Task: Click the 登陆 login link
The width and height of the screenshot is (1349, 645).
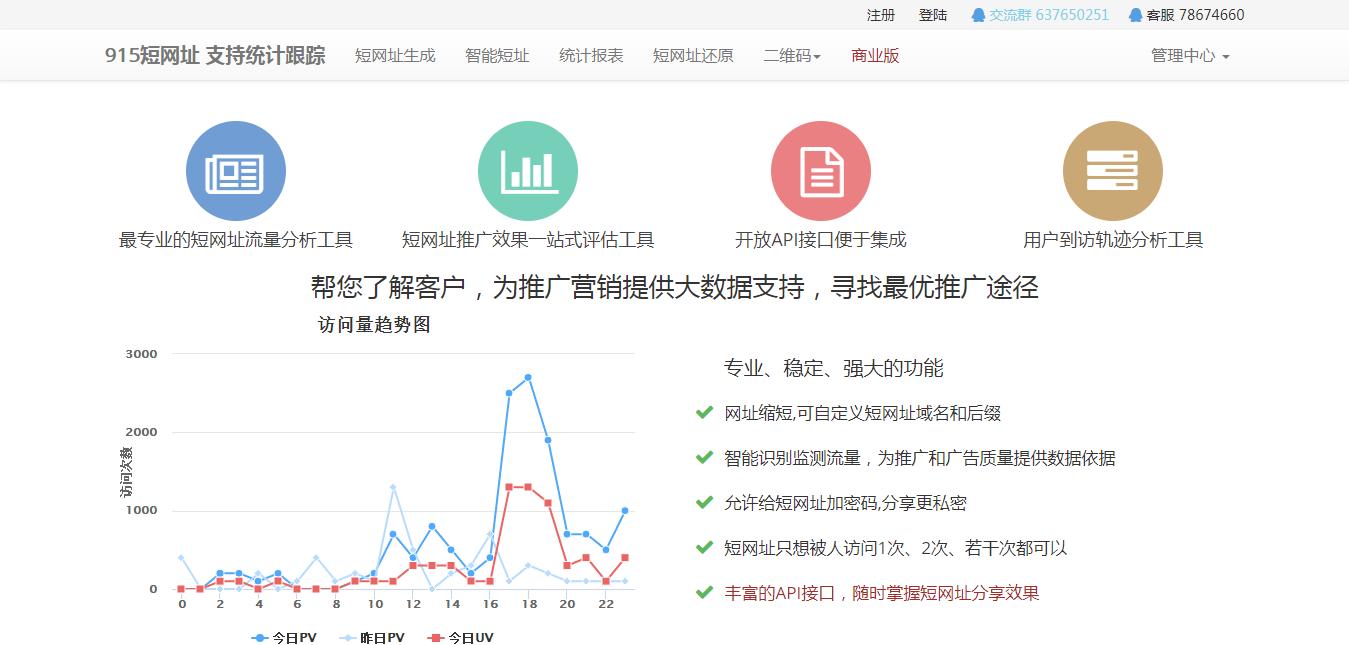Action: click(x=933, y=15)
